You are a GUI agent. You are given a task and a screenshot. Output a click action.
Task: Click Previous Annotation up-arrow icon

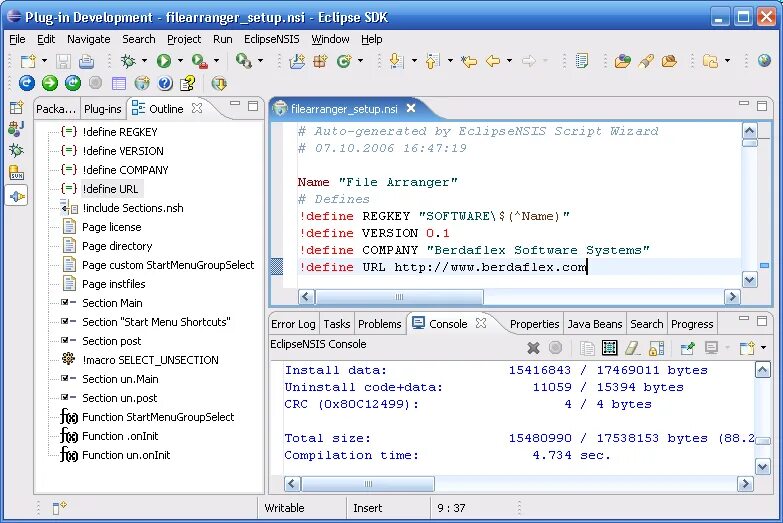coord(432,61)
